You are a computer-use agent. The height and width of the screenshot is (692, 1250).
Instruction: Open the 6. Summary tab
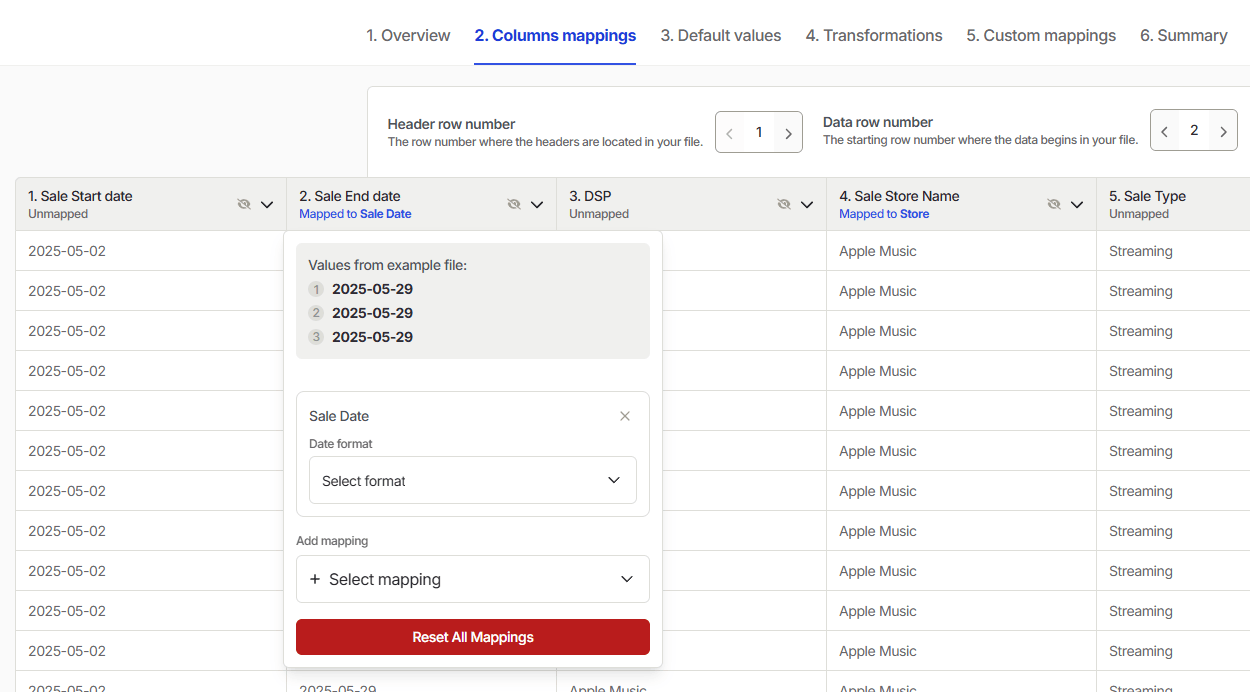(1184, 35)
